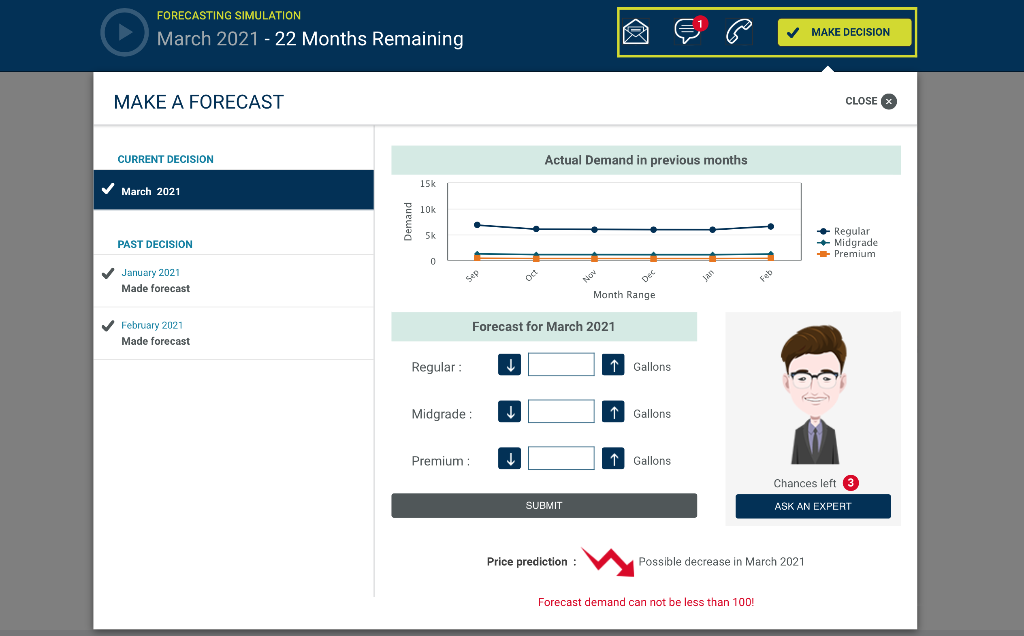The image size is (1024, 636).
Task: Increase the Midgrade gallons forecast
Action: click(613, 412)
